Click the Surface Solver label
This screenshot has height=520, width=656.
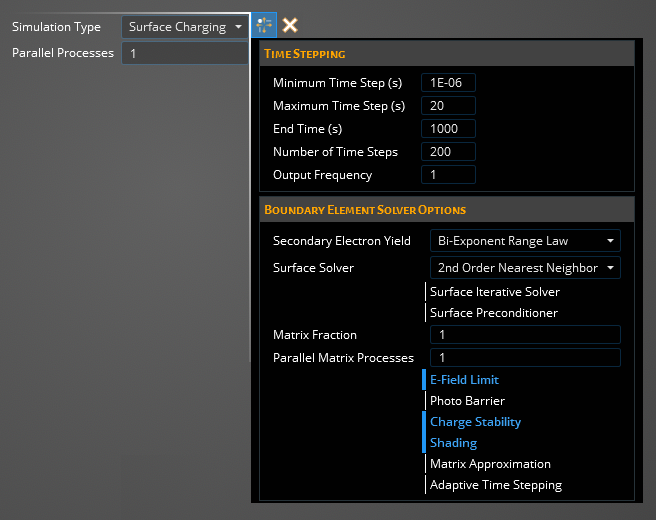point(313,268)
